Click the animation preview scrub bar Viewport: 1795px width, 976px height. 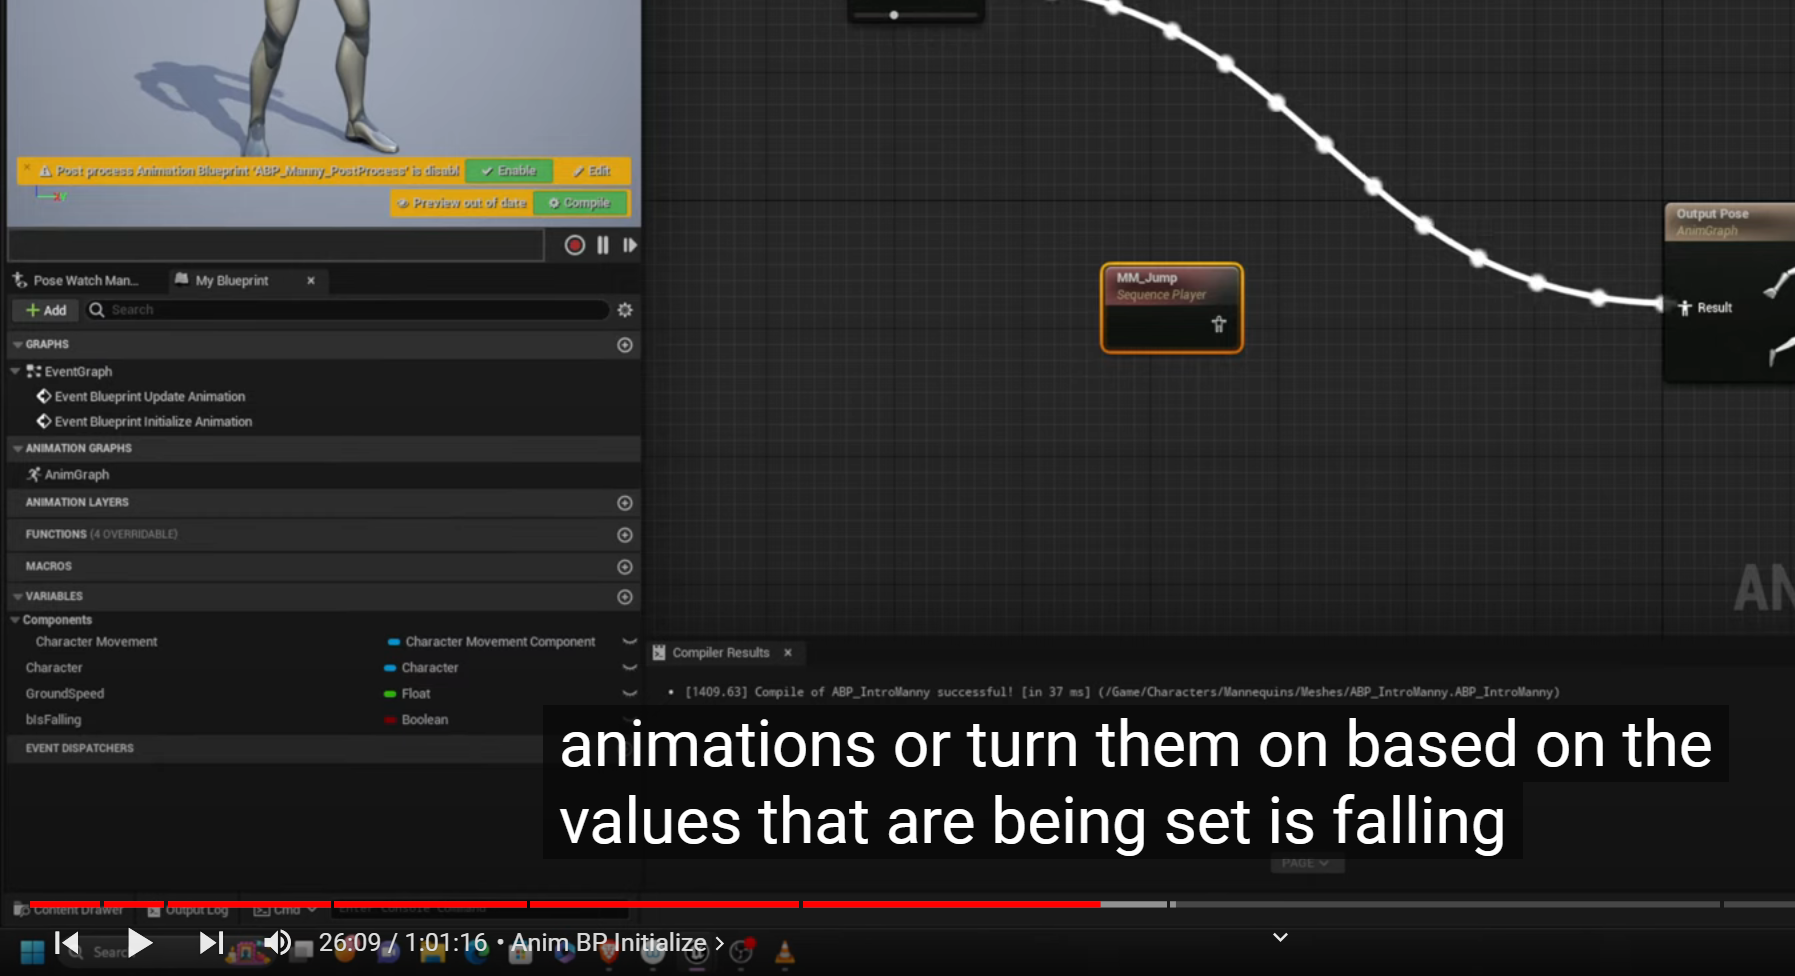276,245
